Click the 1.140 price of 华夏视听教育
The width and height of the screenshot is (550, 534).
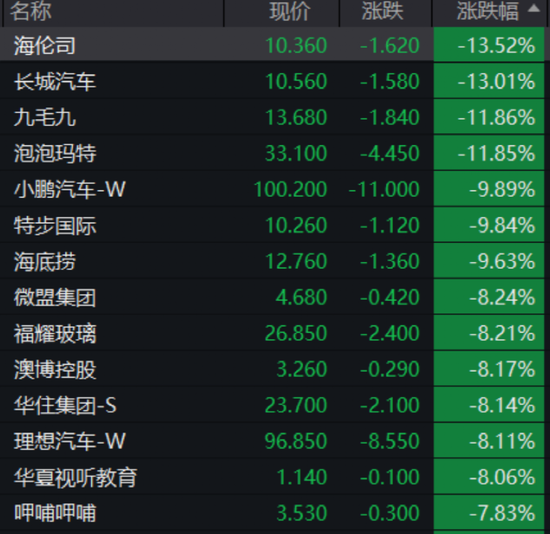pos(301,477)
